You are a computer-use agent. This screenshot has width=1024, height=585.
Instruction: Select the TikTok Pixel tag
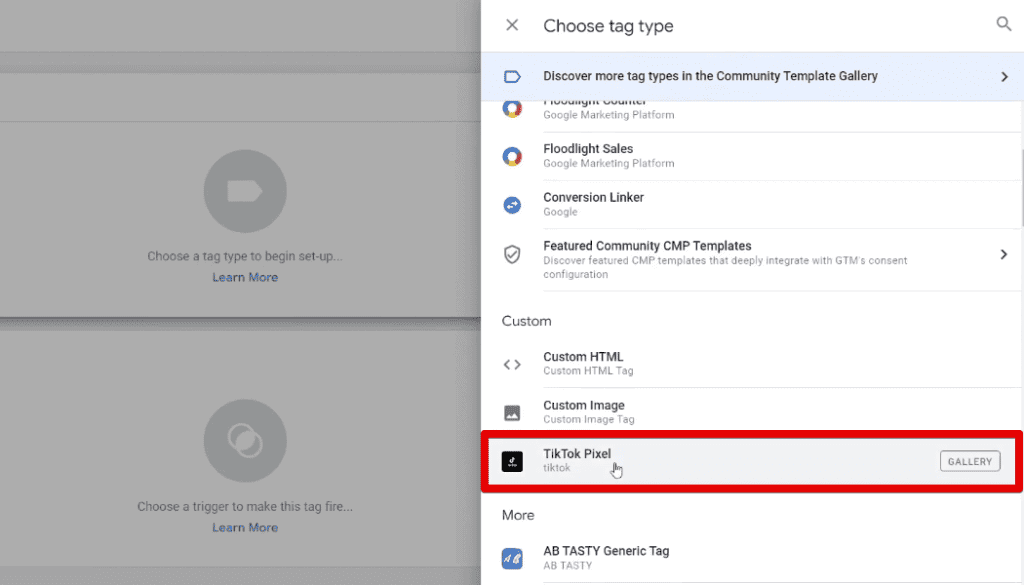[751, 461]
